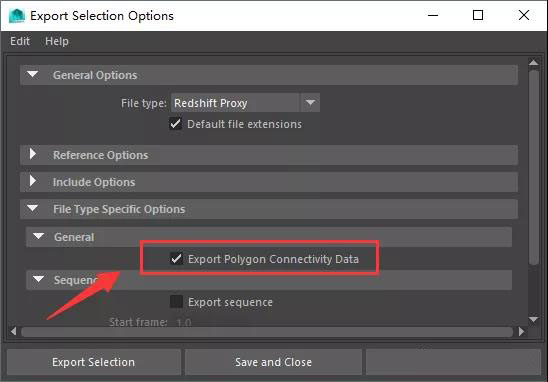Image resolution: width=548 pixels, height=382 pixels.
Task: Uncheck Default file extensions checkbox
Action: point(175,124)
